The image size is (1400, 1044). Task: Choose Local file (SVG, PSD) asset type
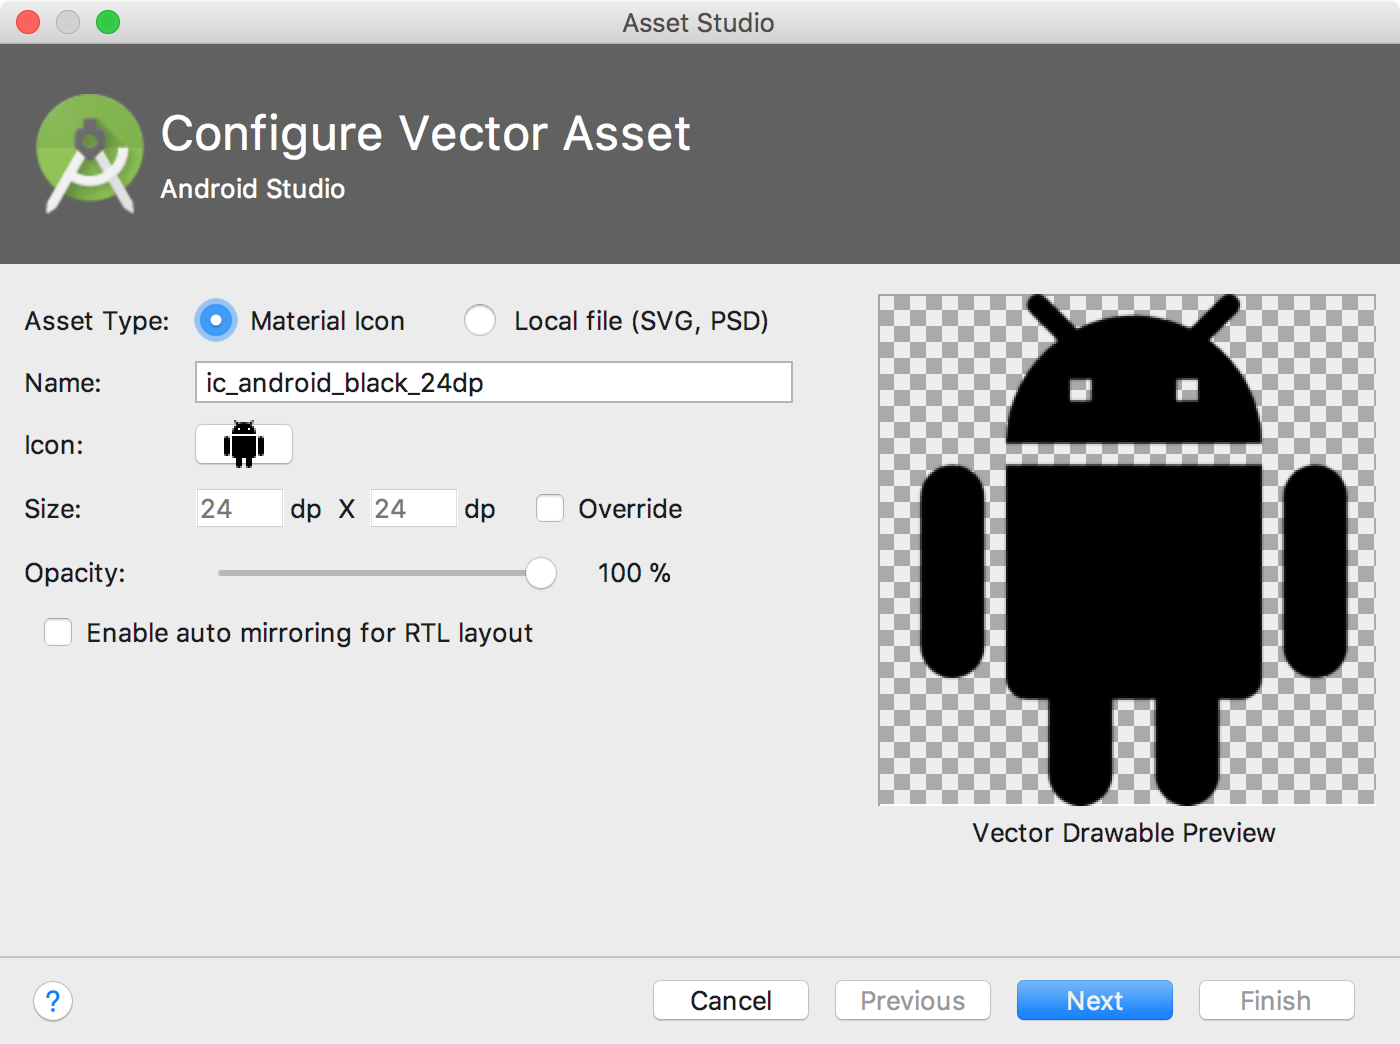pos(480,321)
